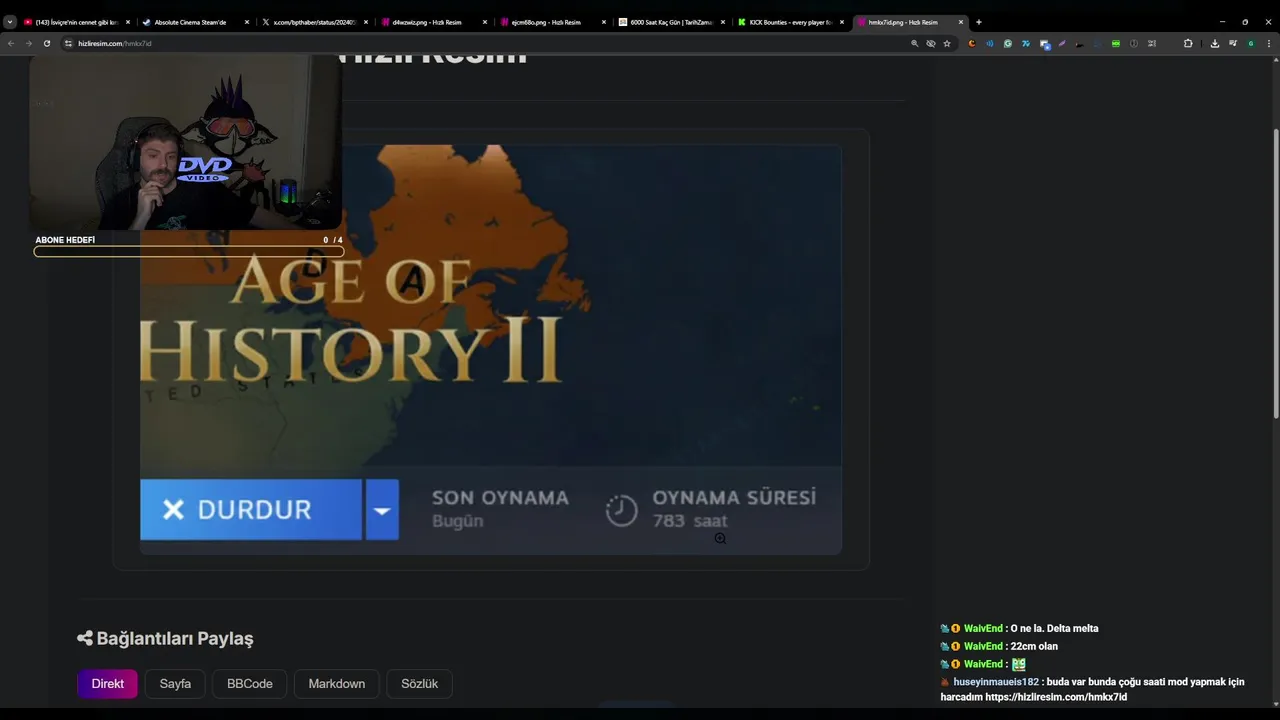The width and height of the screenshot is (1280, 720).
Task: Focus the address bar showing hizliresim.com/hmlx7id
Action: 480,43
